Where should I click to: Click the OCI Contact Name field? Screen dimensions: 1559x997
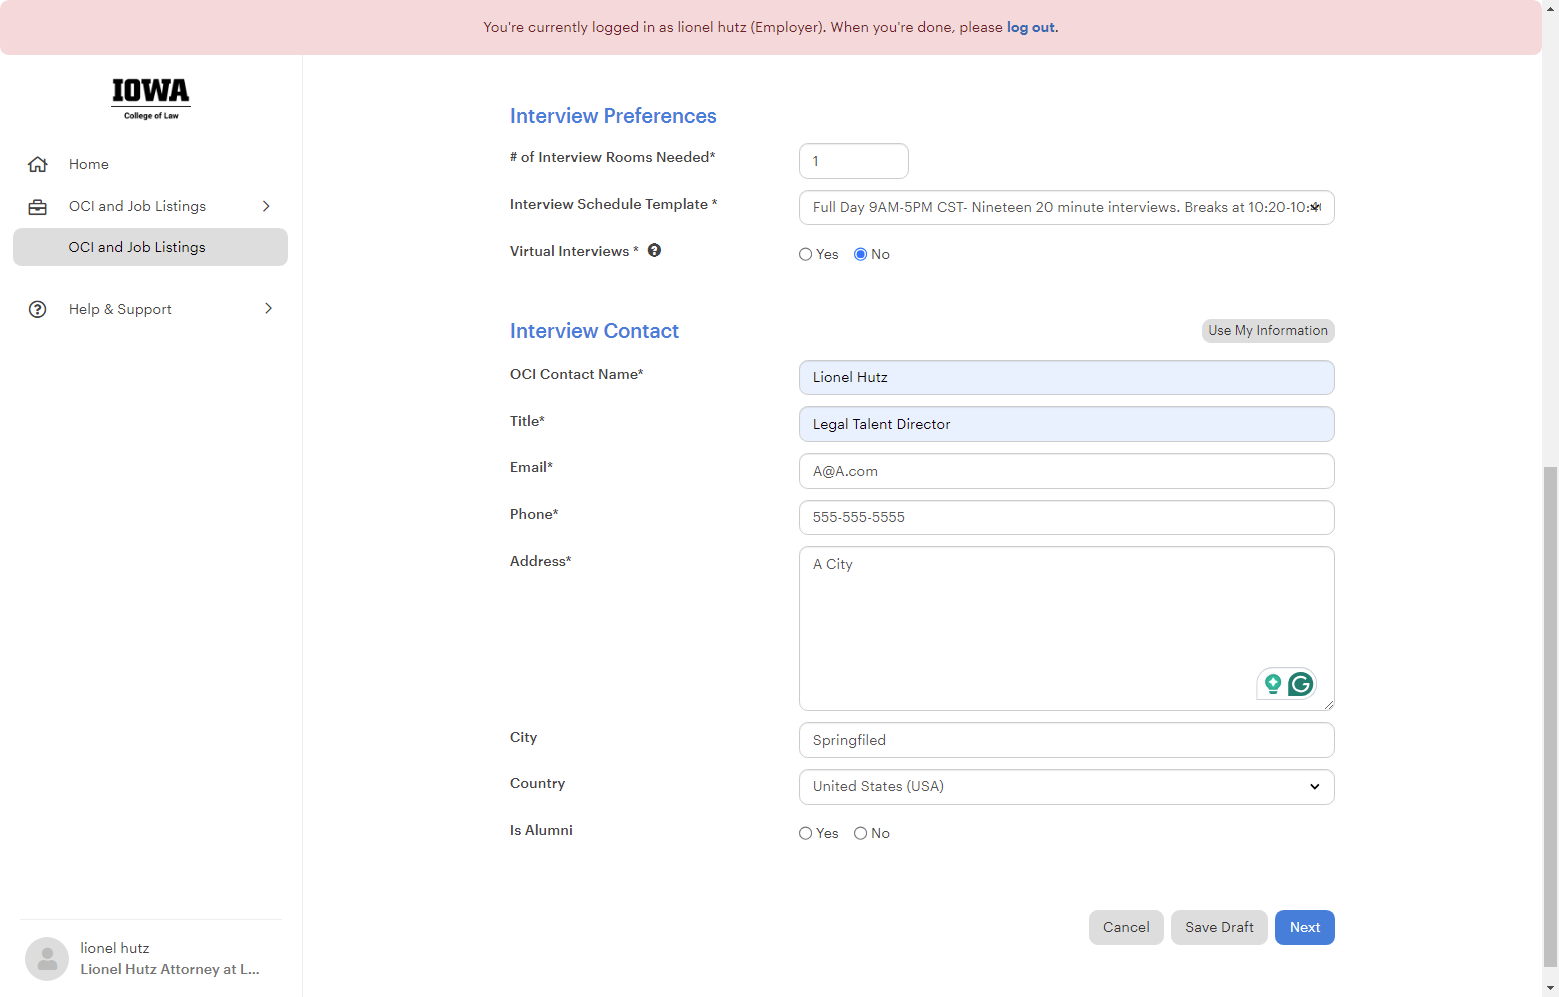click(x=1066, y=377)
